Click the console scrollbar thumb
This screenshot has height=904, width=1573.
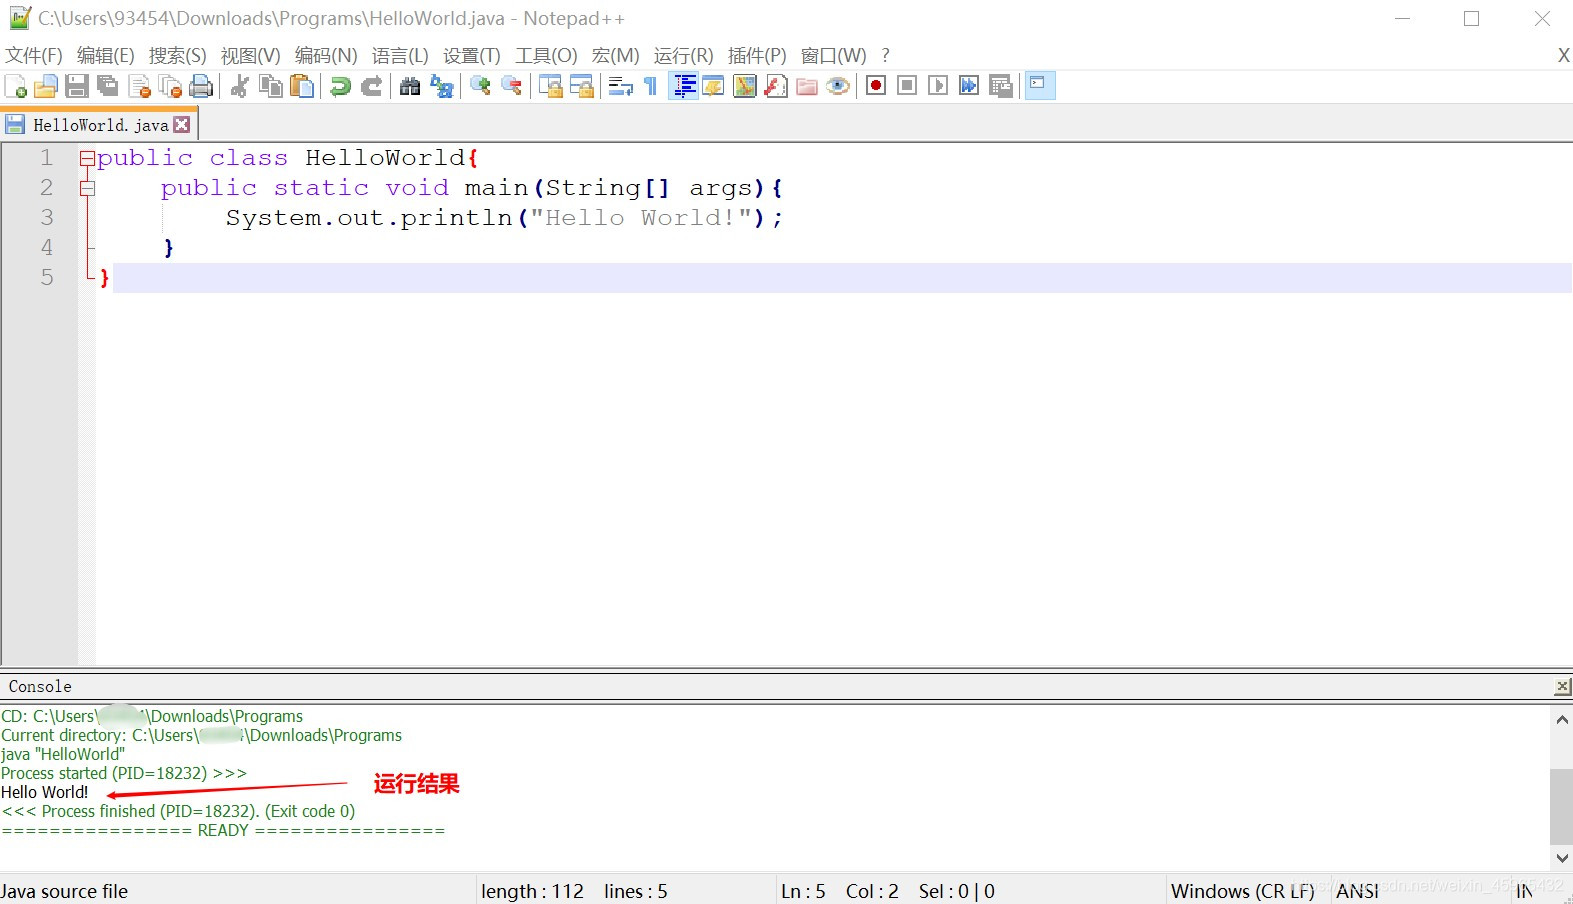1562,807
